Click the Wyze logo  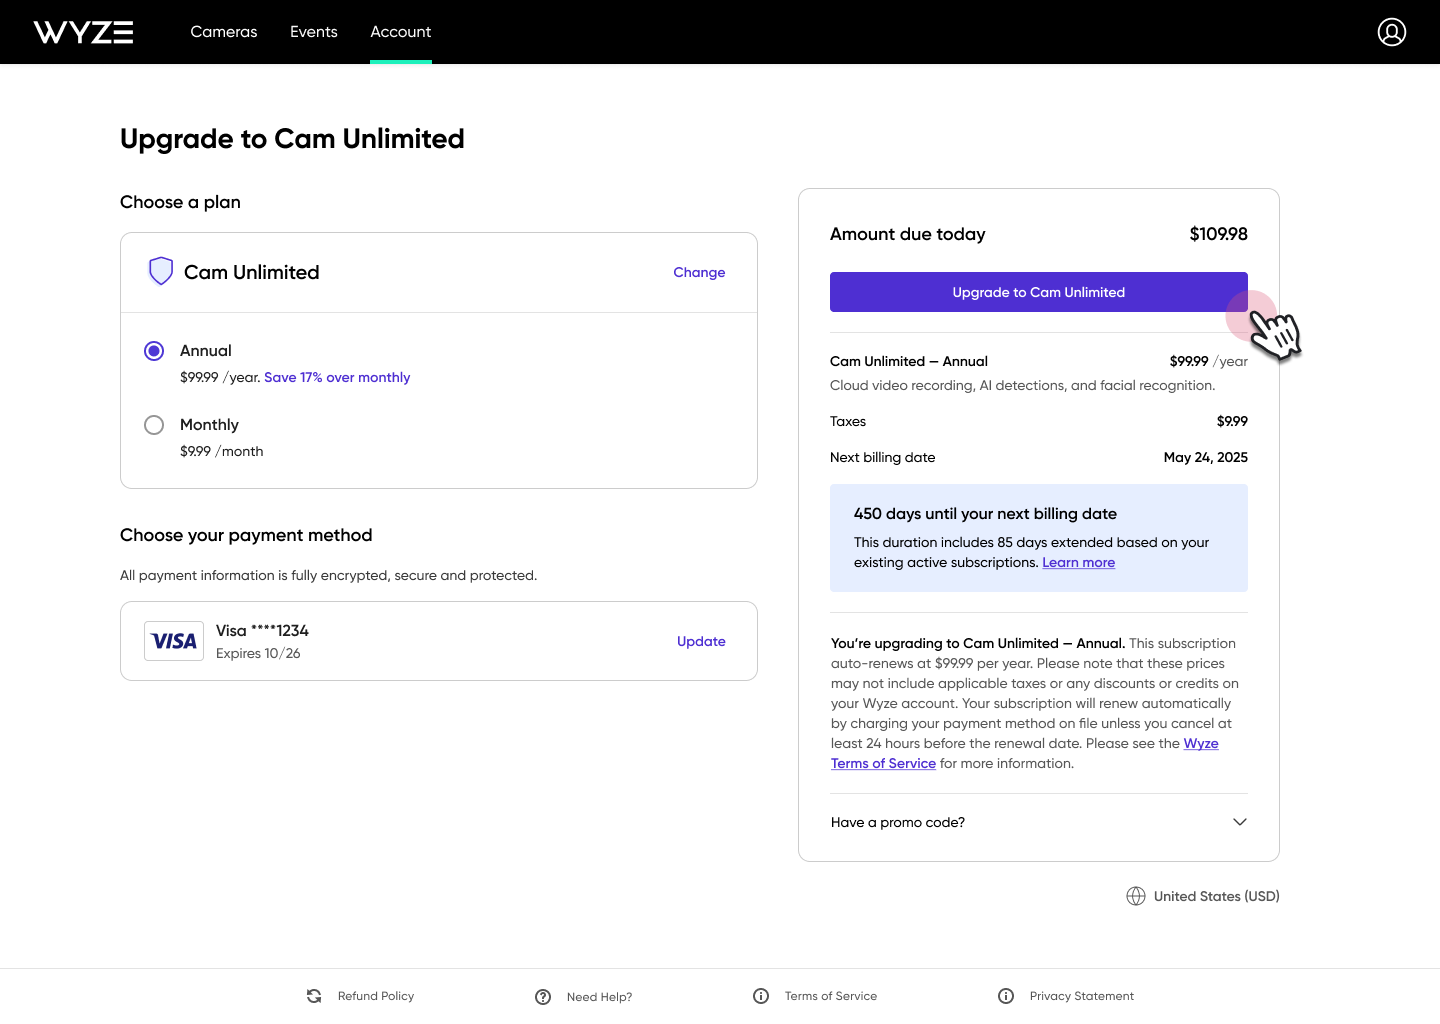click(83, 32)
